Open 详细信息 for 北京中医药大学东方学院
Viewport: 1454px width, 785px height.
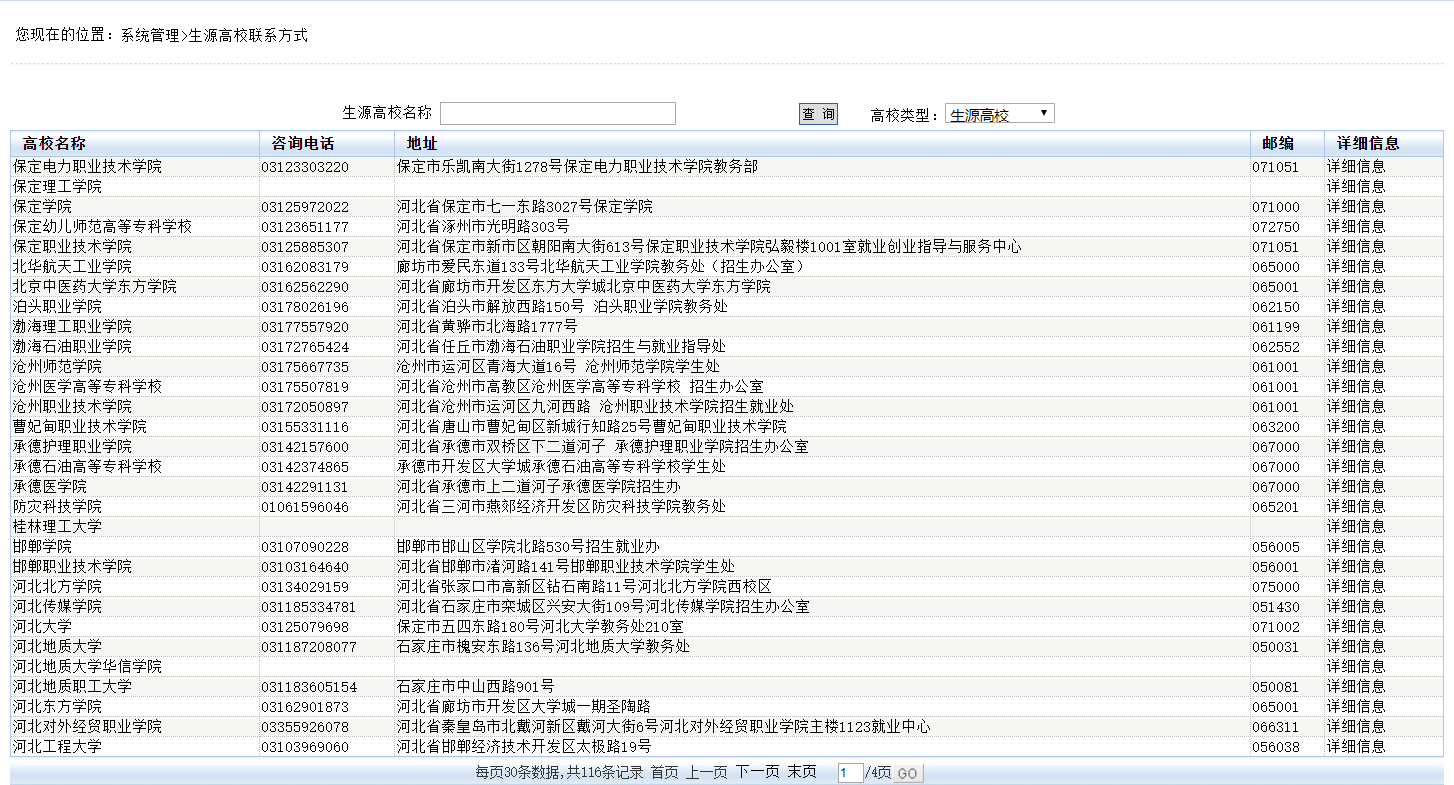[1356, 287]
